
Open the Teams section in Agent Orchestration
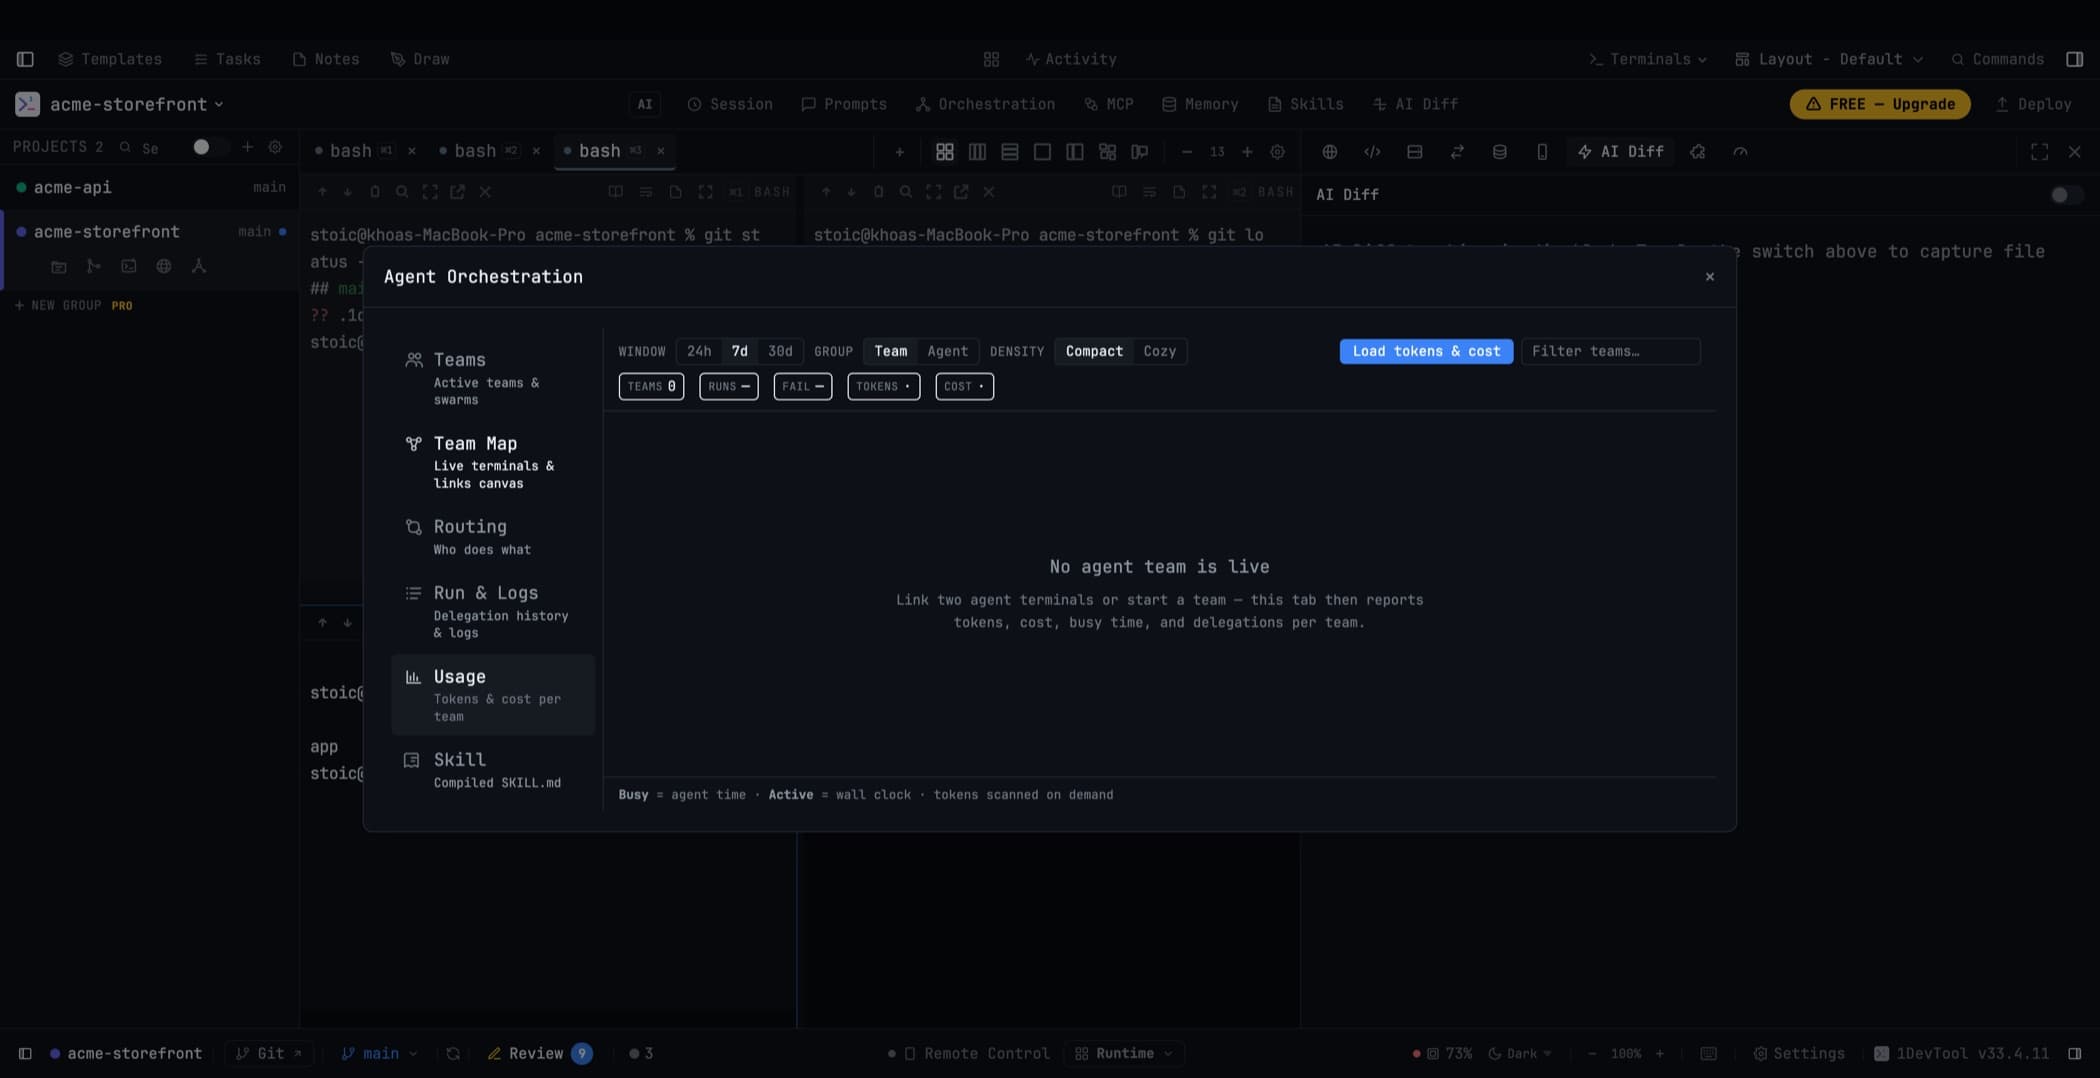pyautogui.click(x=493, y=377)
